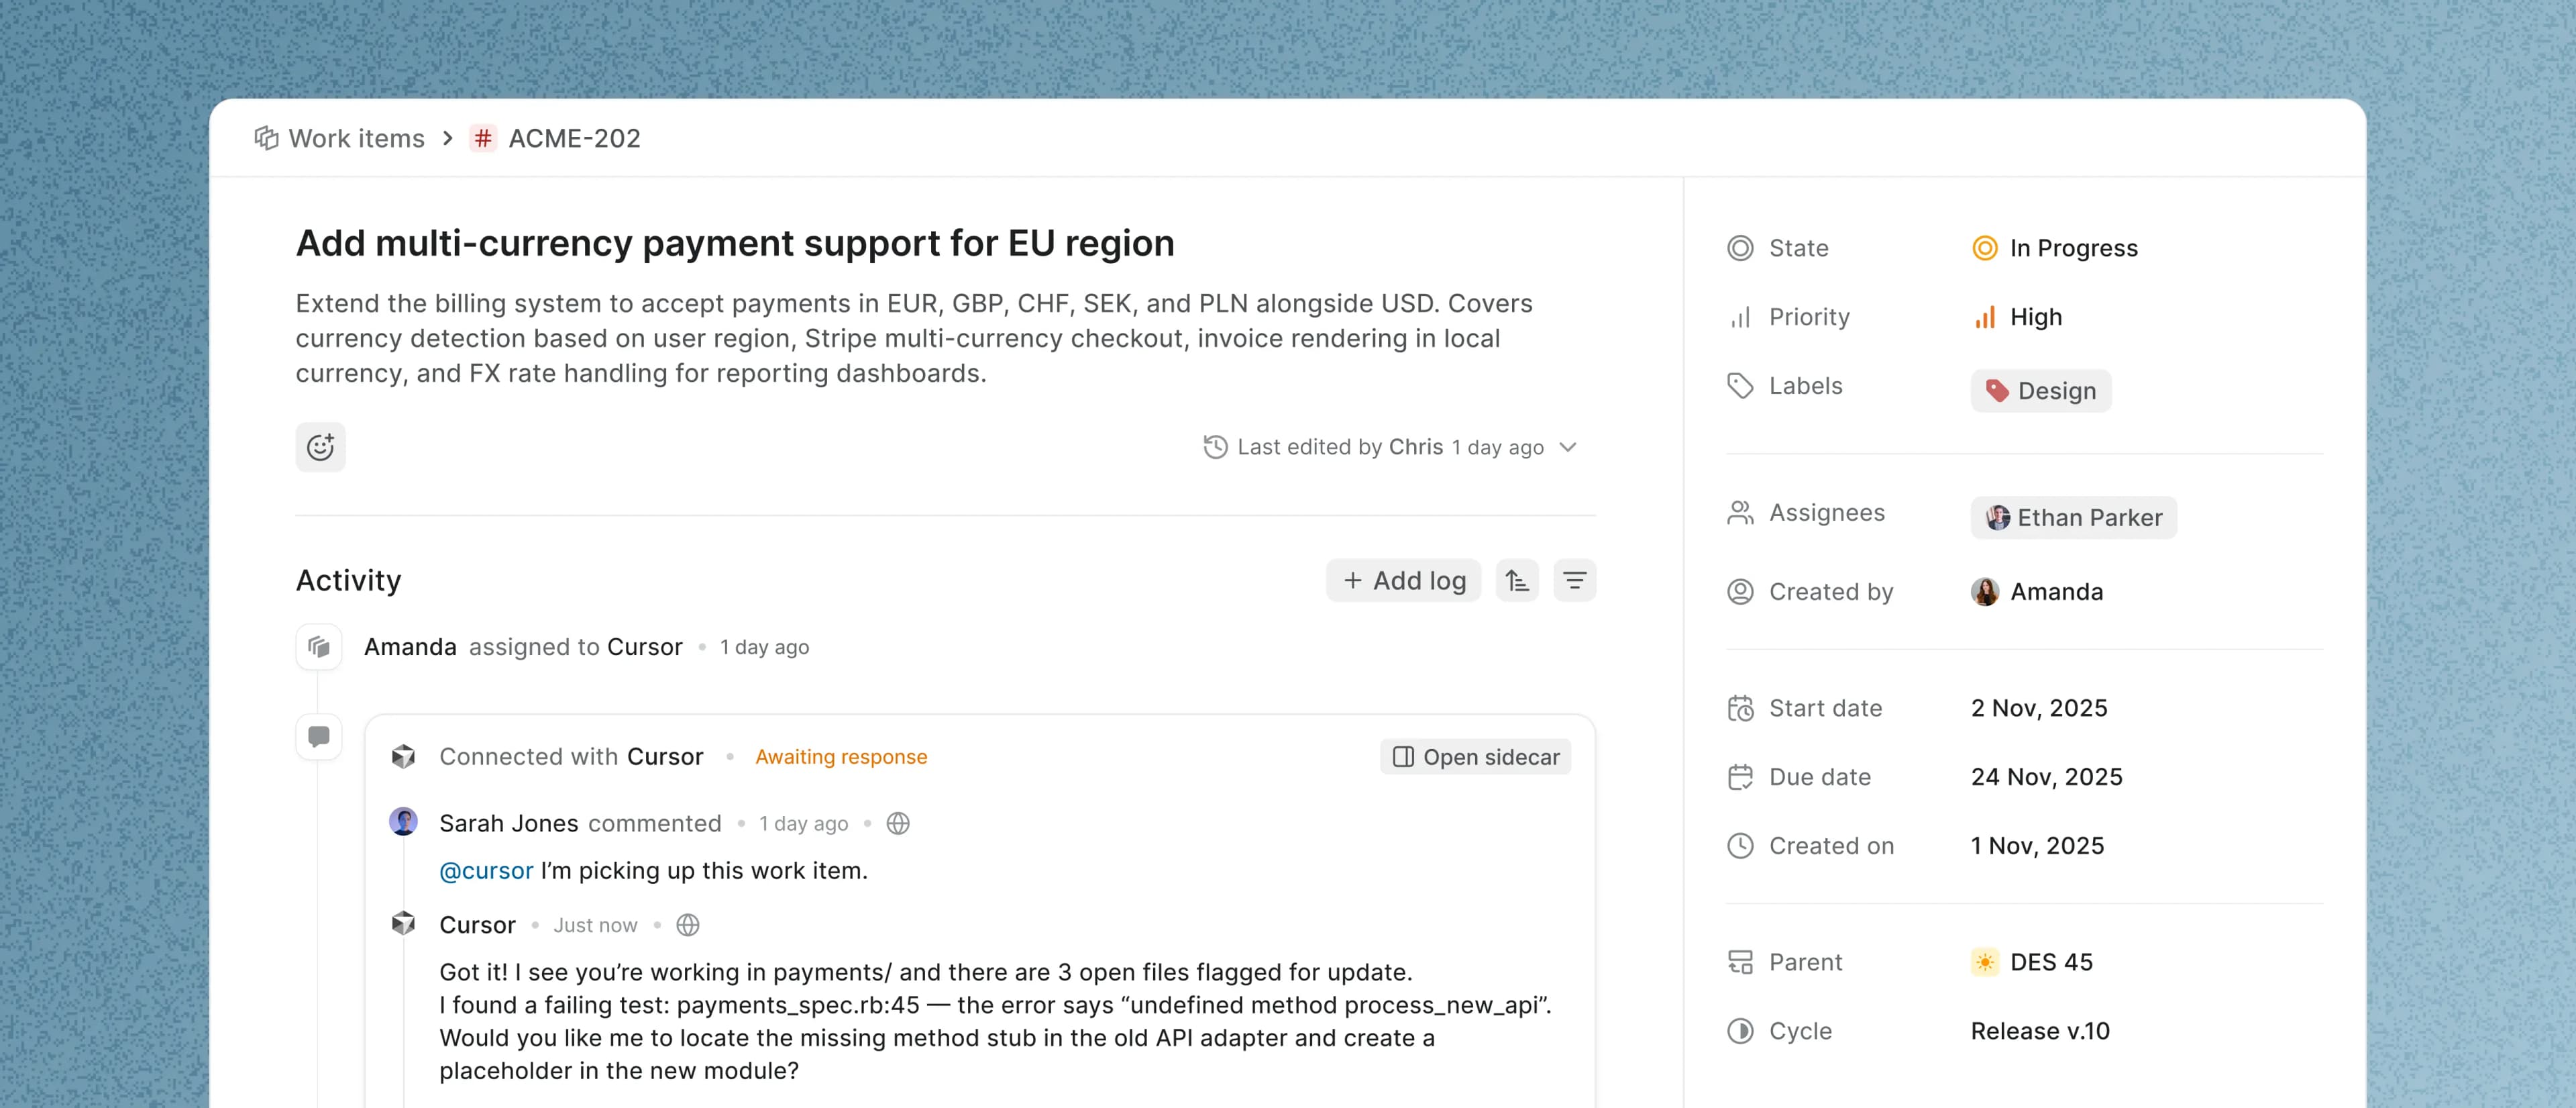Click the globe icon beside Cursor reply
This screenshot has height=1108, width=2576.
(x=688, y=925)
